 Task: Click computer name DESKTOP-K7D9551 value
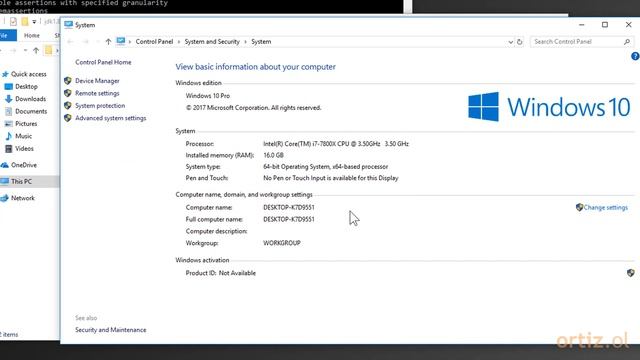(x=289, y=207)
